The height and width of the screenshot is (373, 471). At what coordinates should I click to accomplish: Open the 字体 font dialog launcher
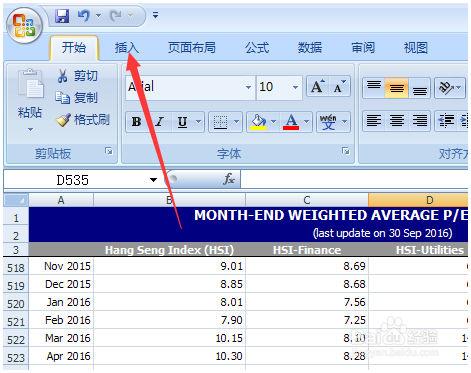point(346,151)
